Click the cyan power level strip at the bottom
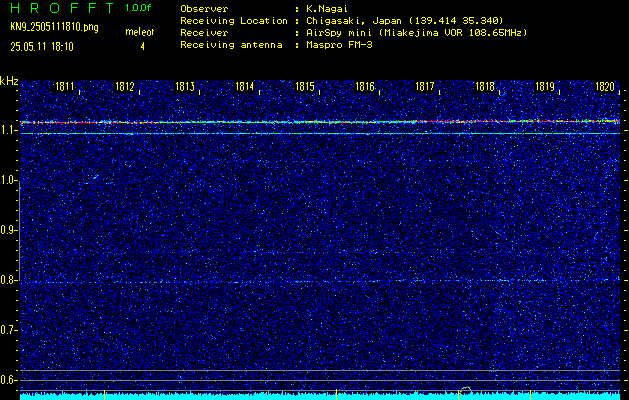The height and width of the screenshot is (400, 629). pyautogui.click(x=320, y=396)
